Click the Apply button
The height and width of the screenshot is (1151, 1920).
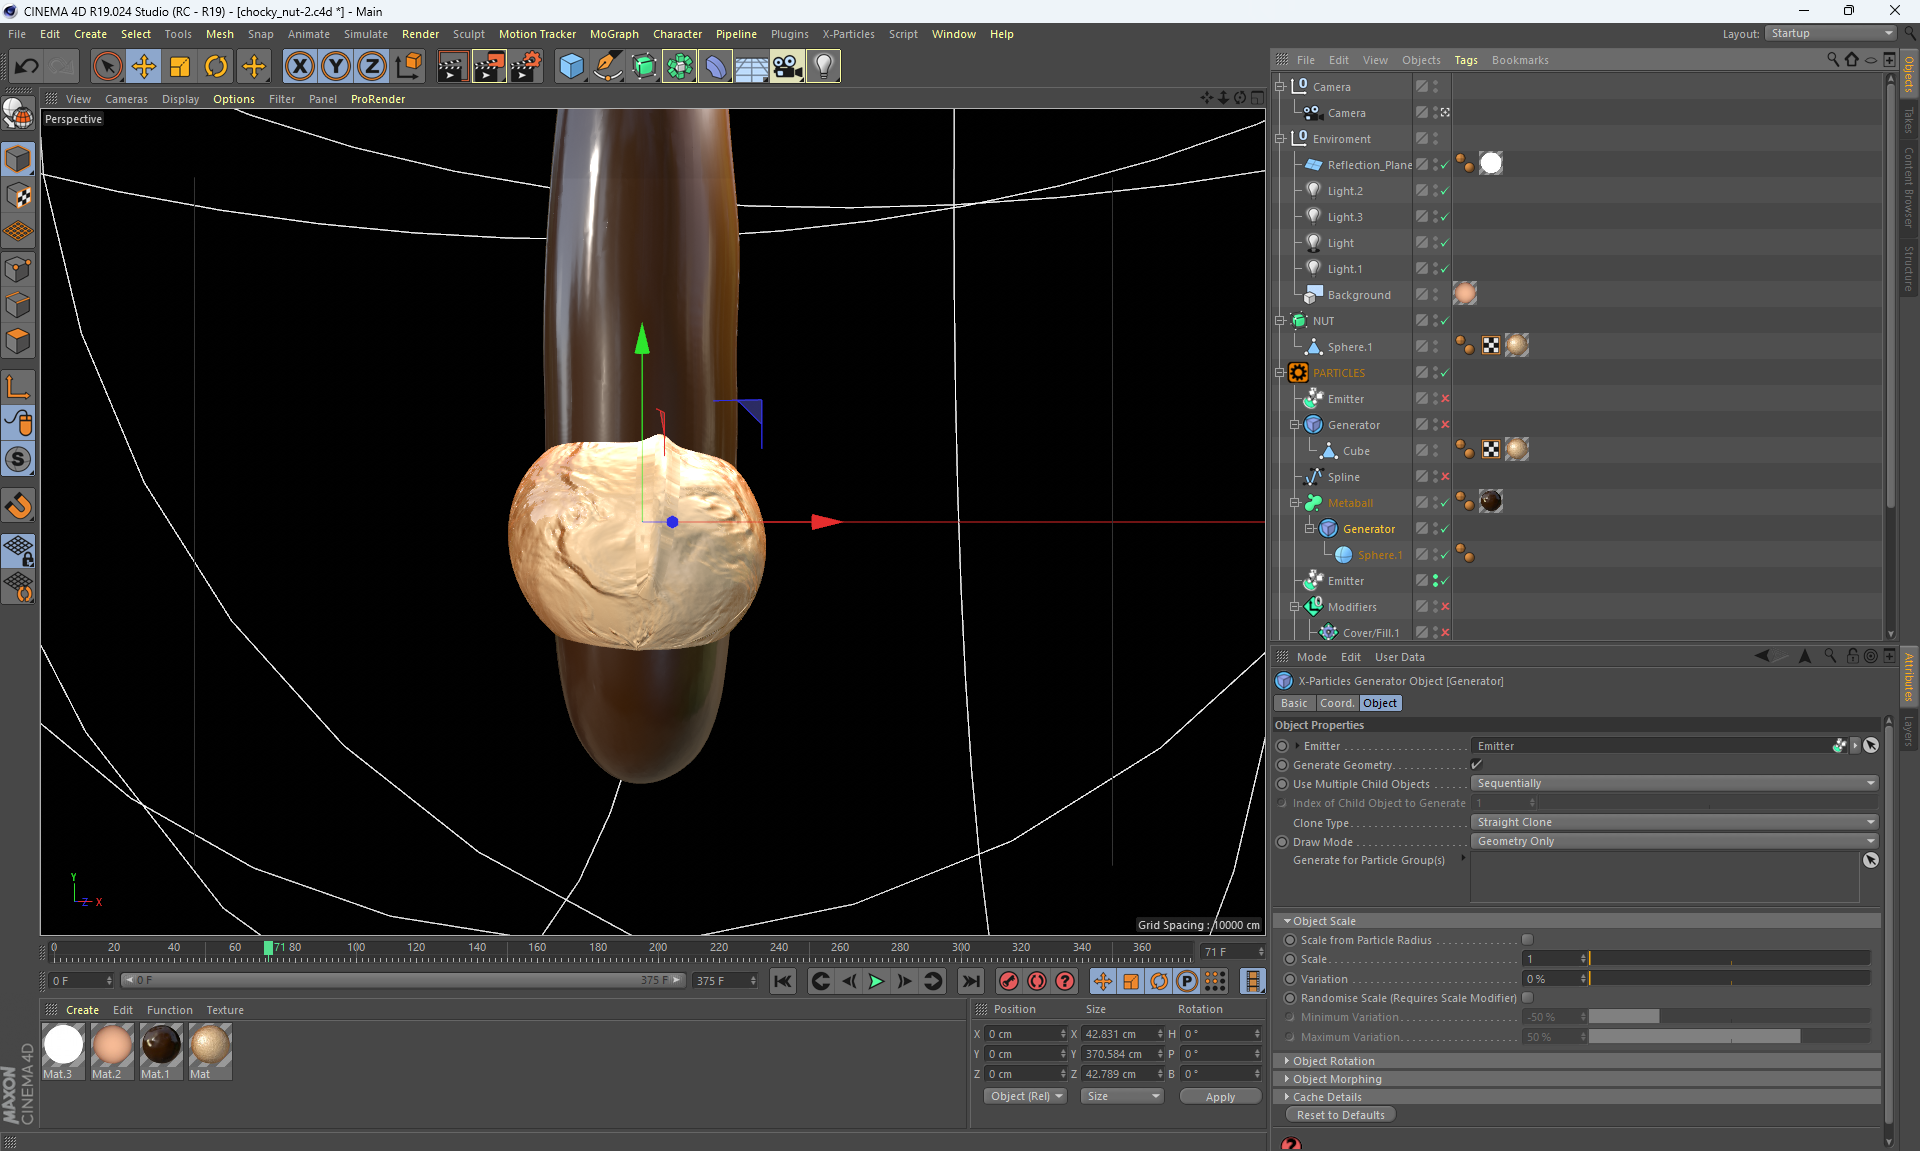(x=1219, y=1097)
